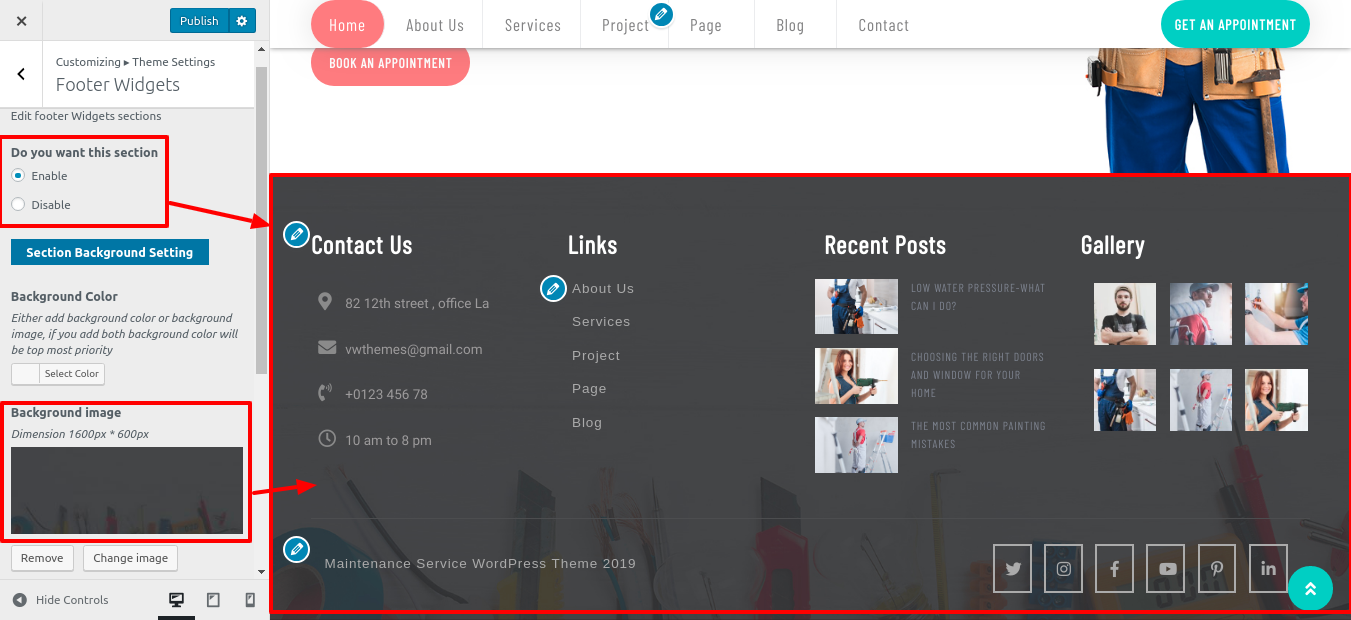Go back to Theme Settings with arrow

[21, 74]
